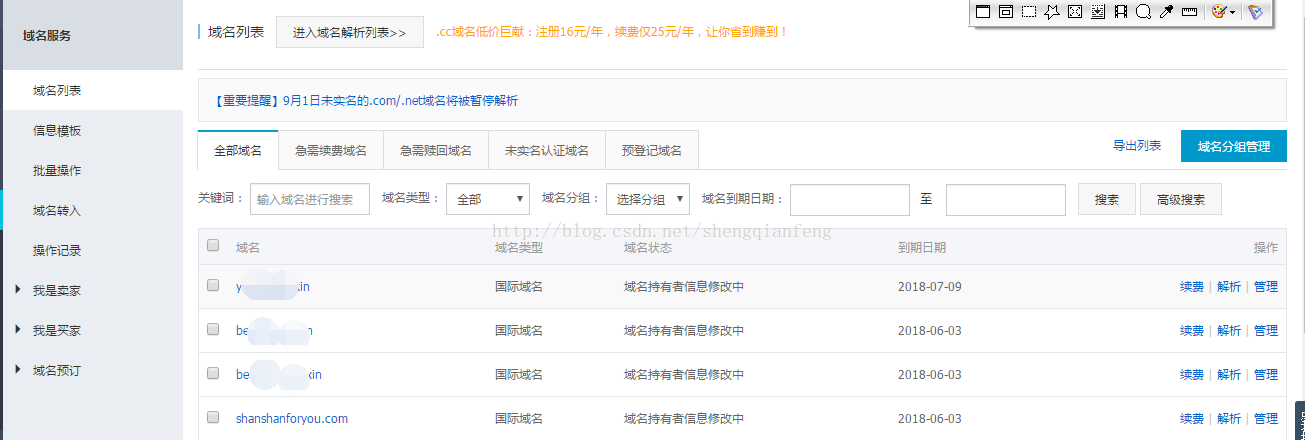Image resolution: width=1305 pixels, height=440 pixels.
Task: Select the rectangular region capture tool
Action: [1029, 12]
